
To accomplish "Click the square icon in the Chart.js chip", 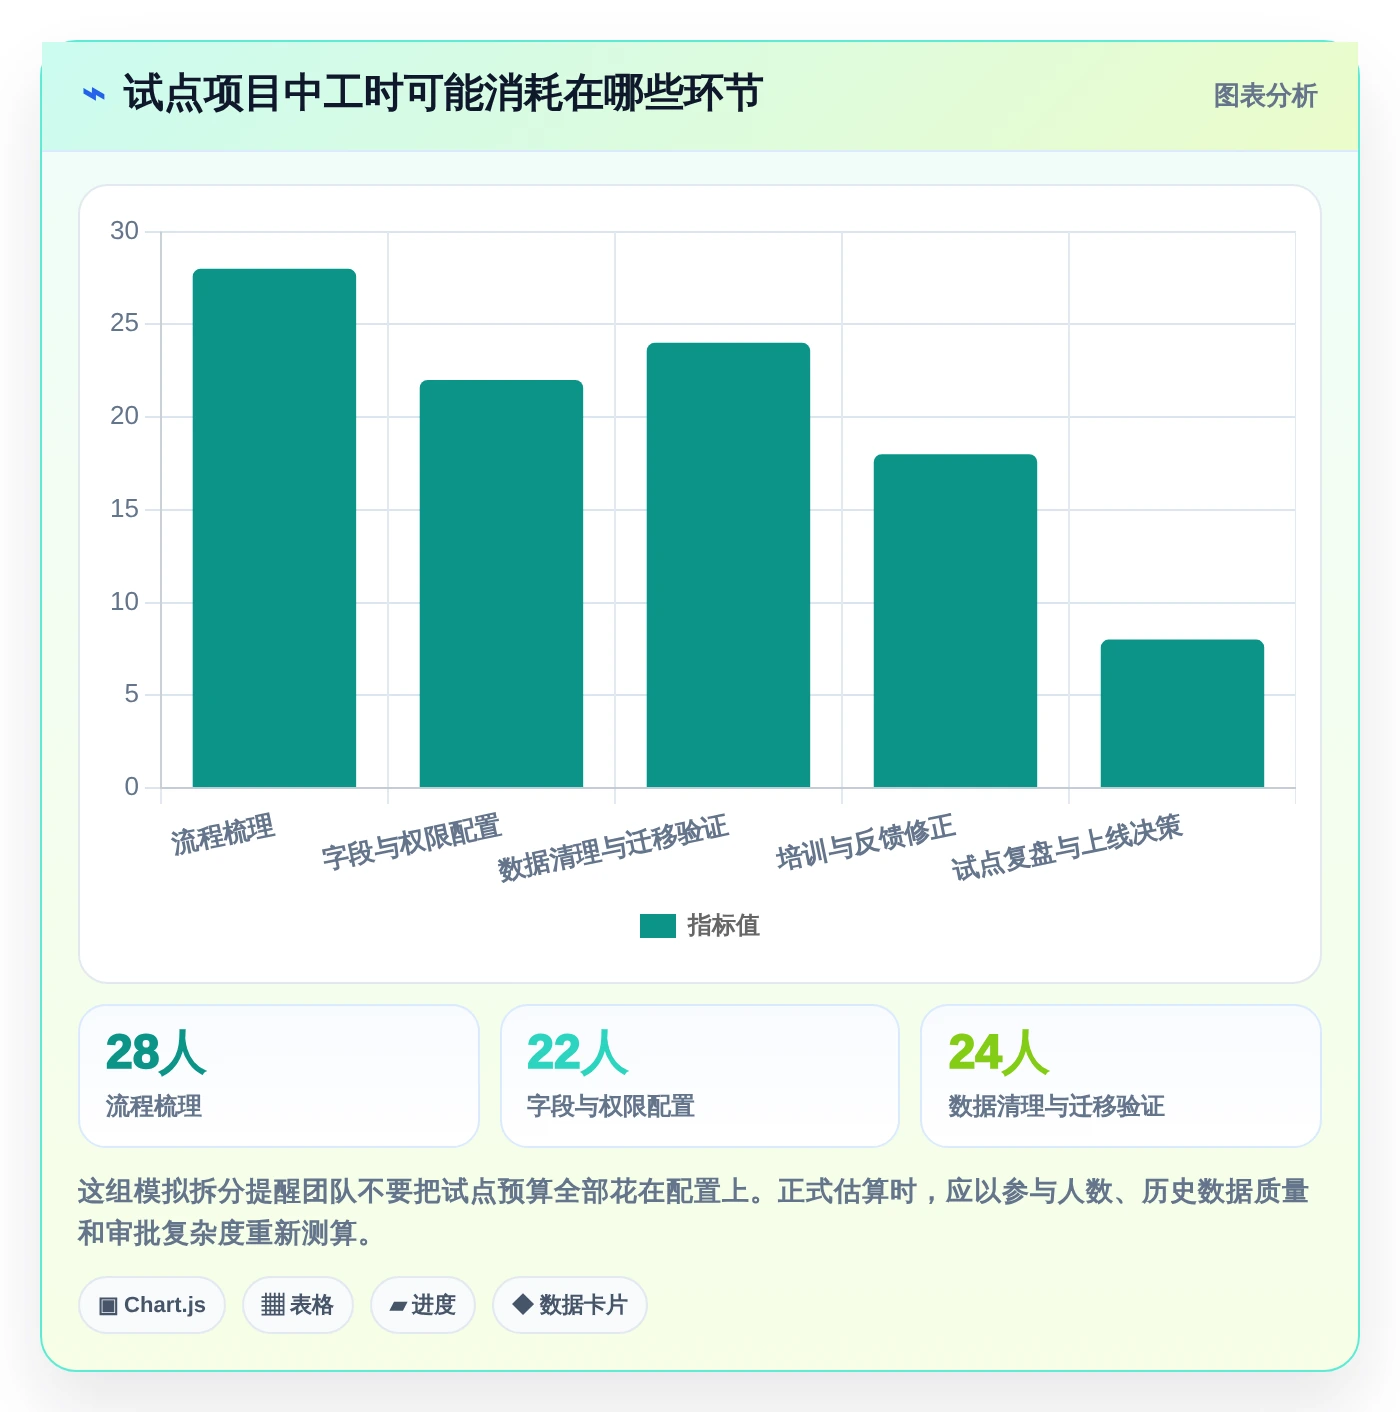I will pyautogui.click(x=108, y=1306).
